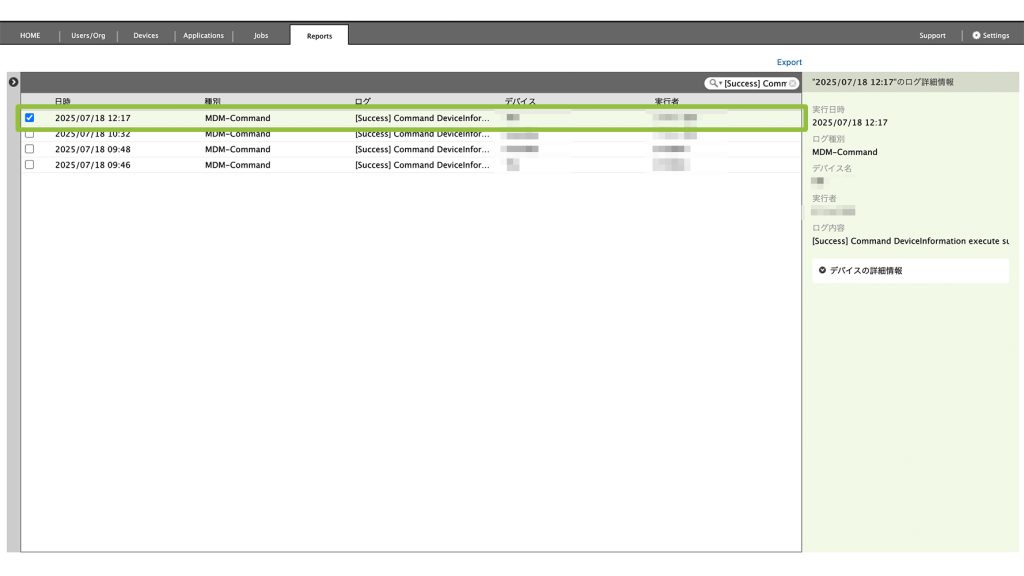Go to the HOME tab
Screen dimensions: 1024x576
point(30,35)
